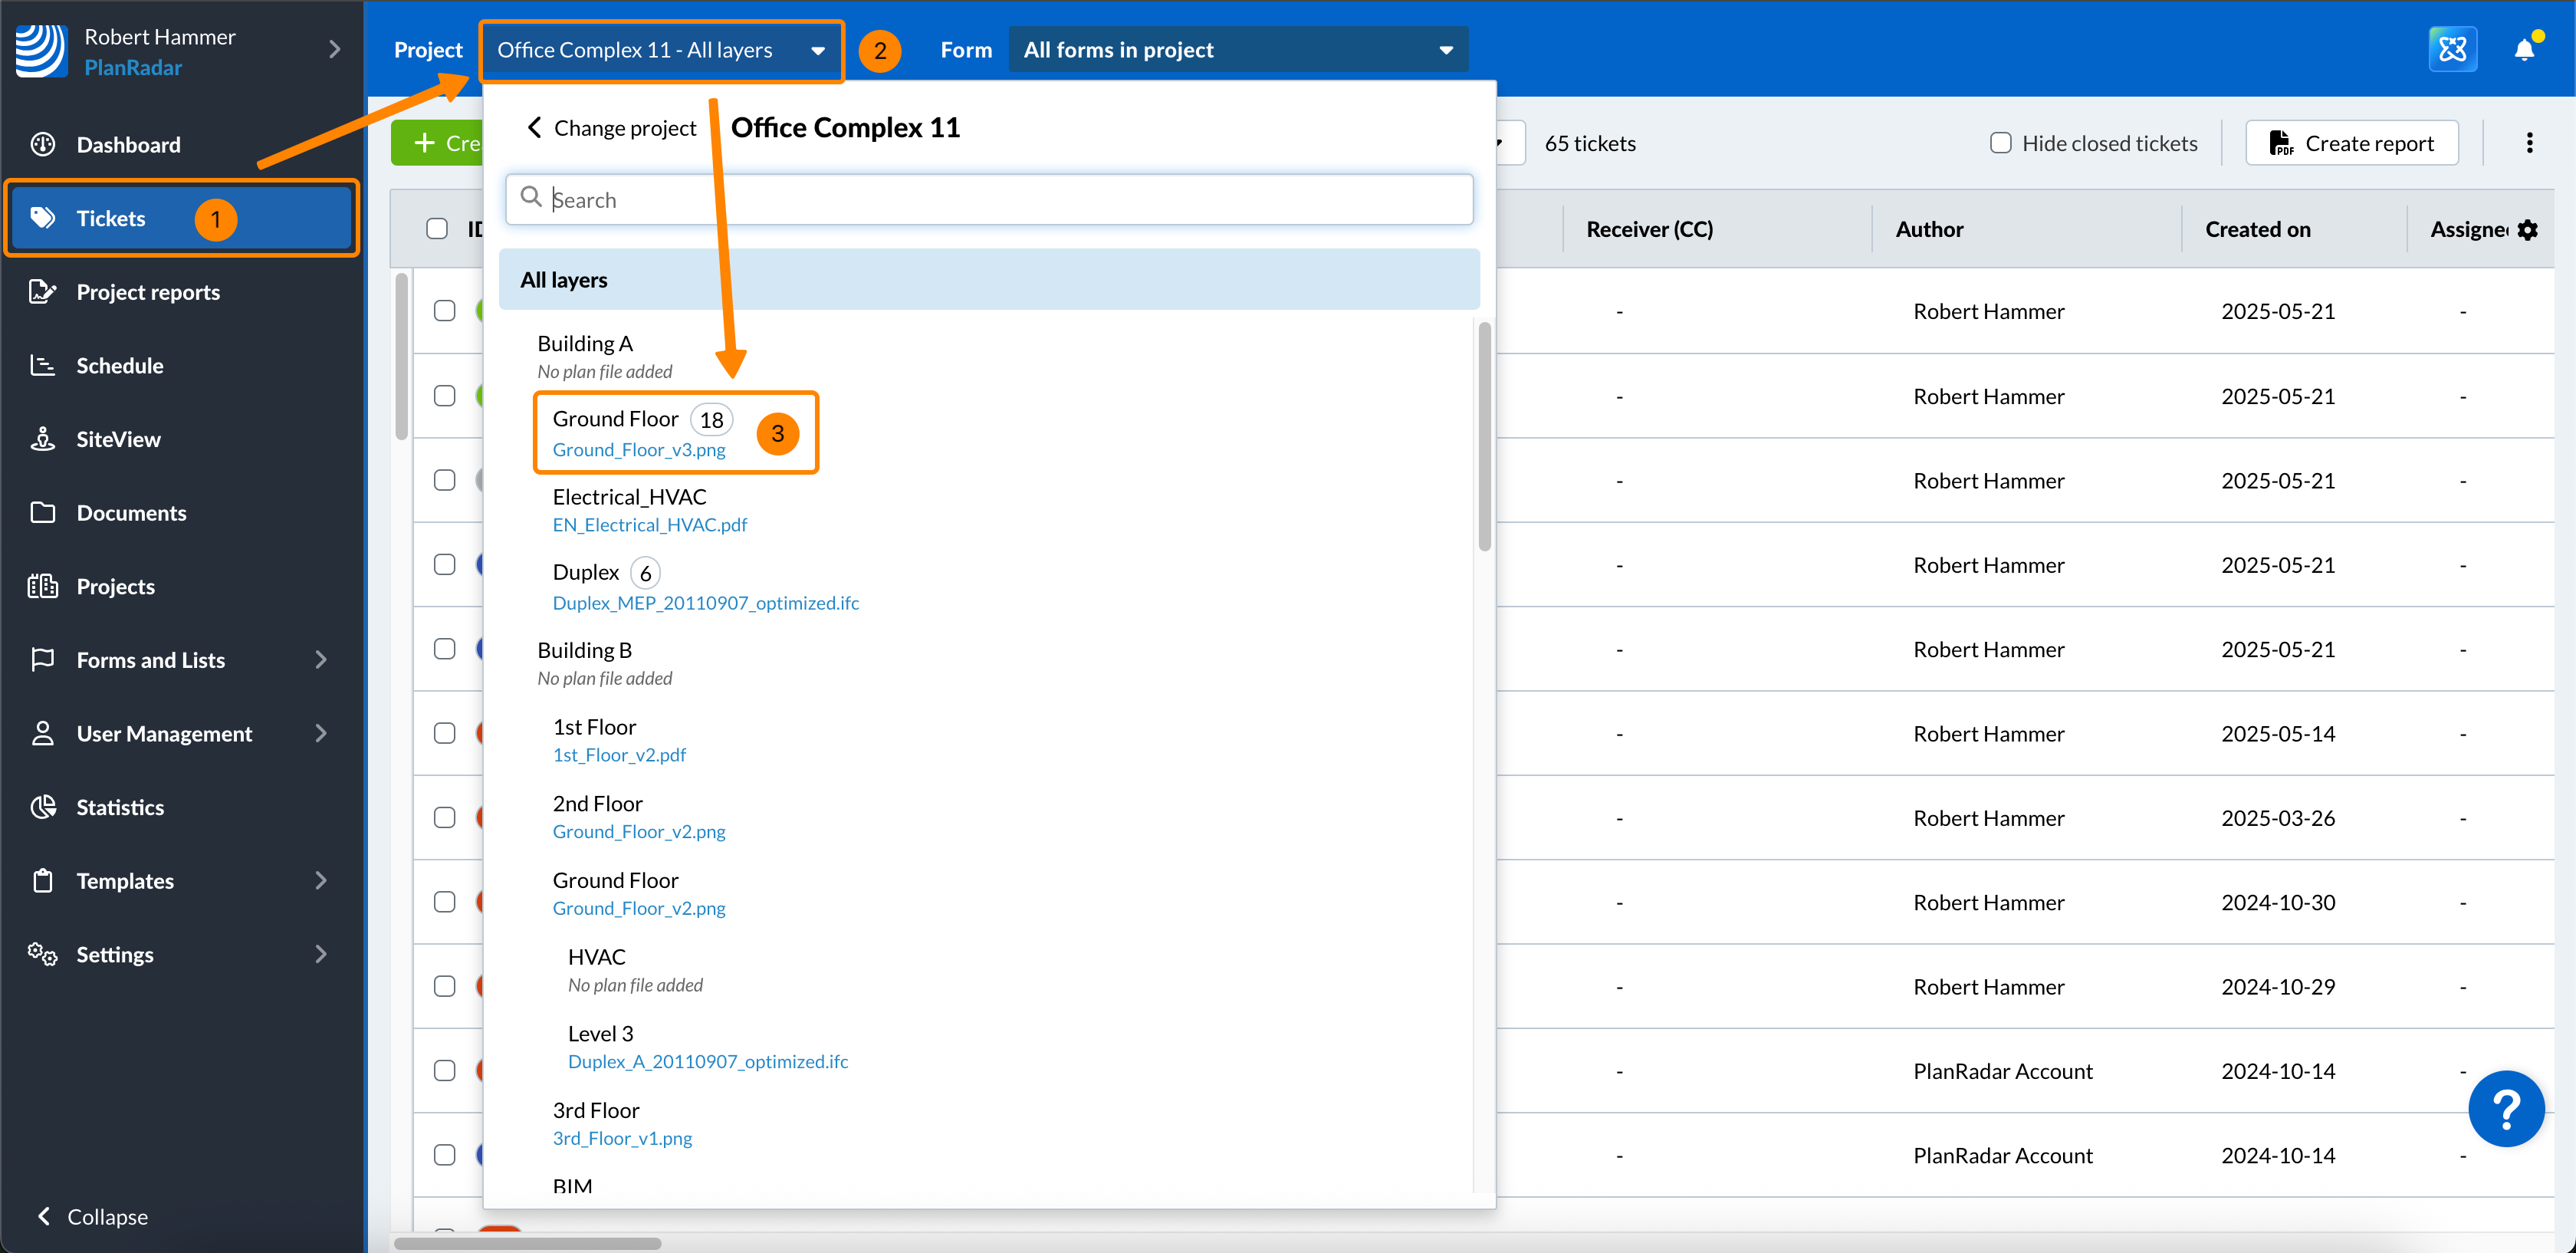Open Project reports in sidebar

tap(148, 292)
